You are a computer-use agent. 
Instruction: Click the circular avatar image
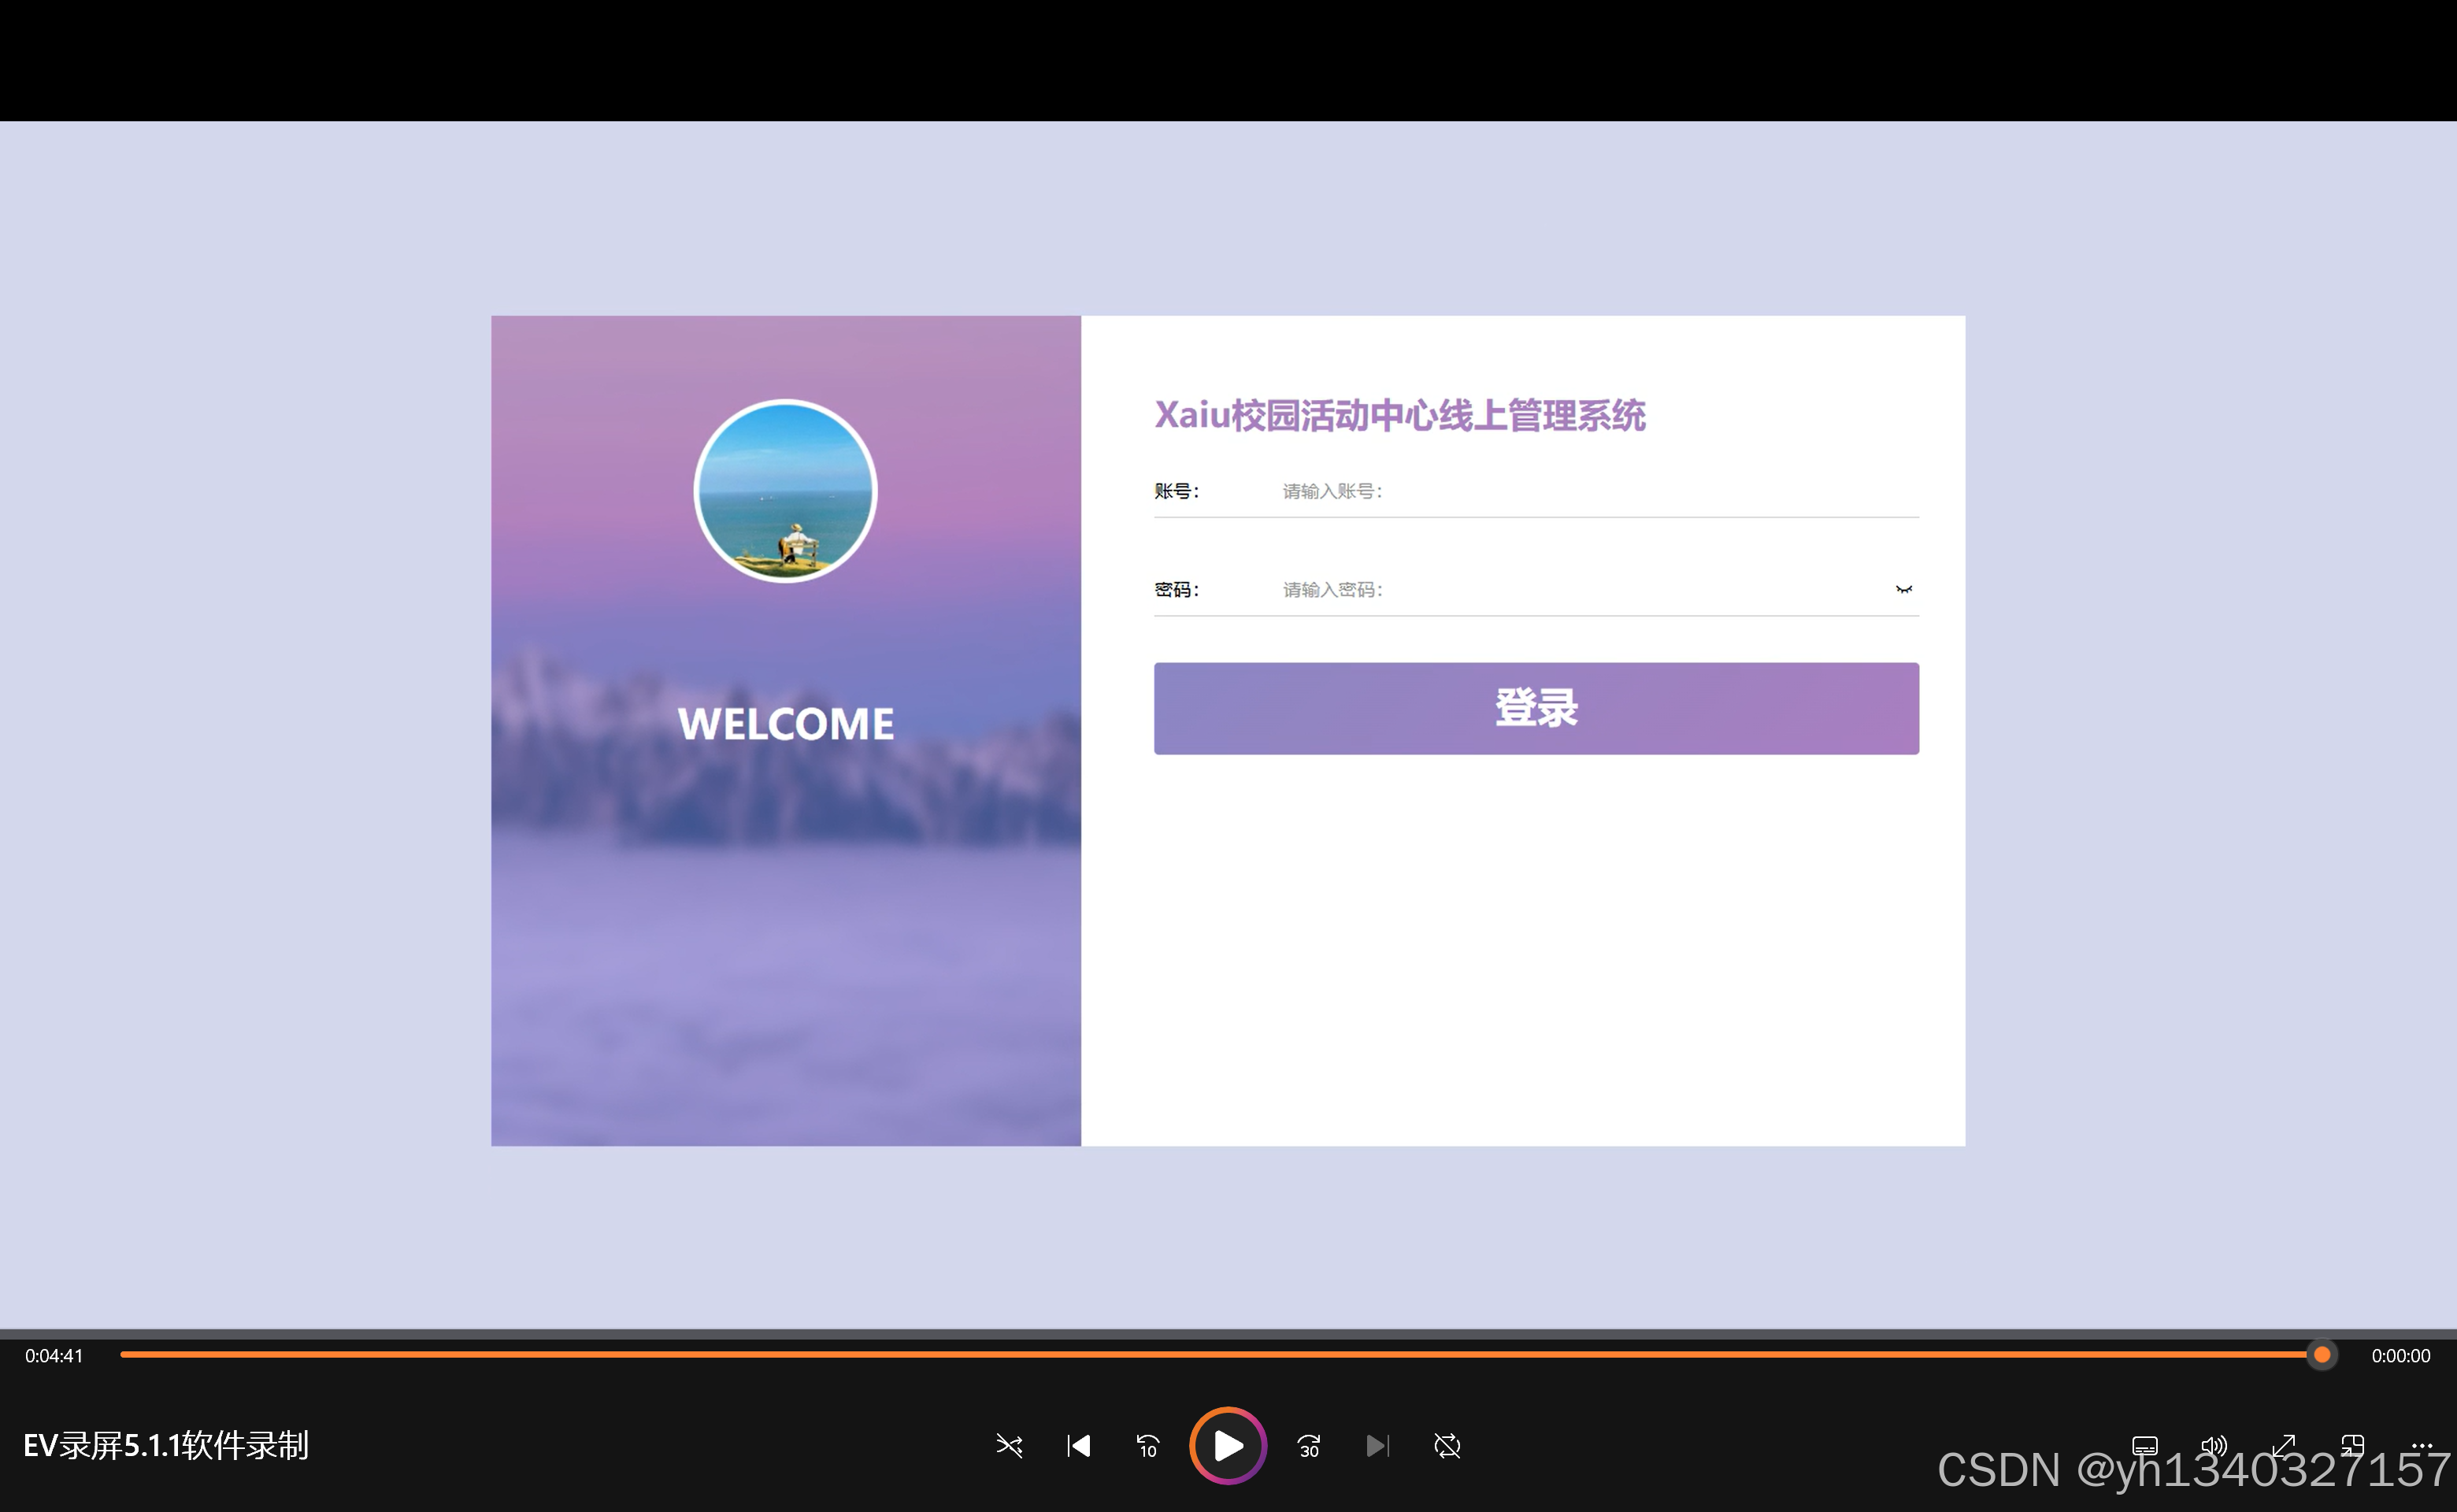[x=785, y=491]
